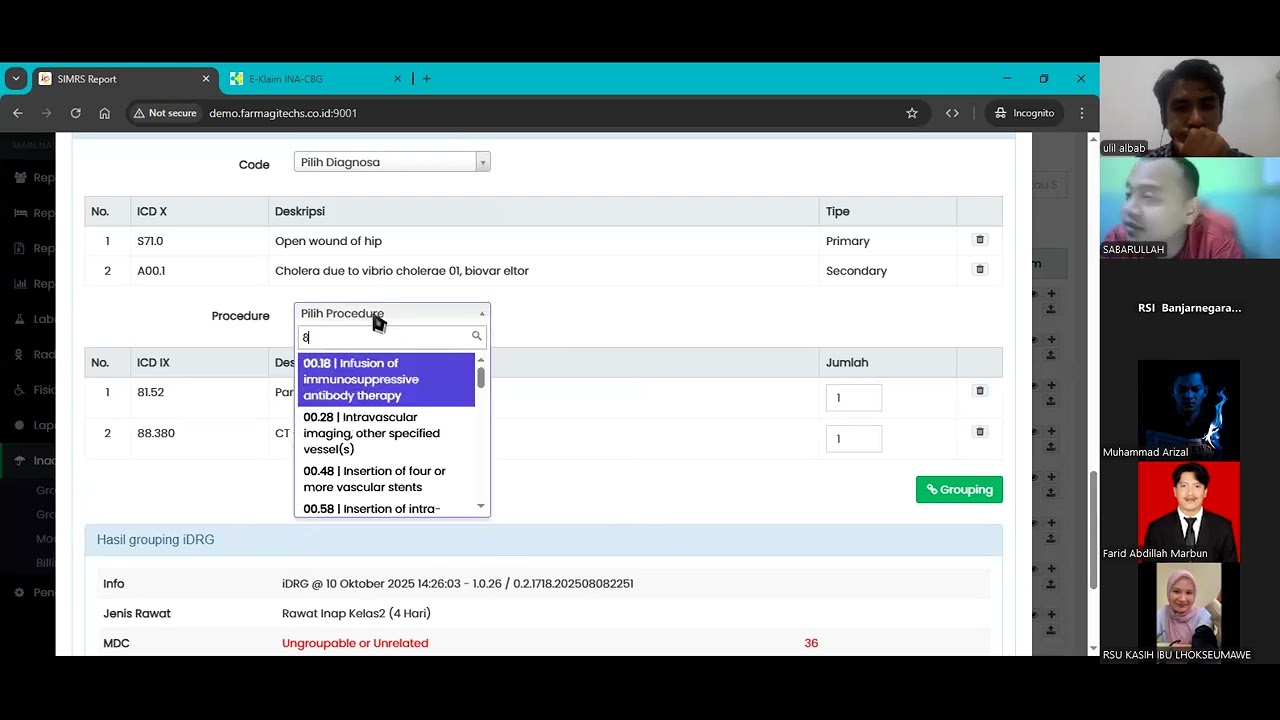Click the users icon in sidebar
The width and height of the screenshot is (1280, 720).
point(20,178)
